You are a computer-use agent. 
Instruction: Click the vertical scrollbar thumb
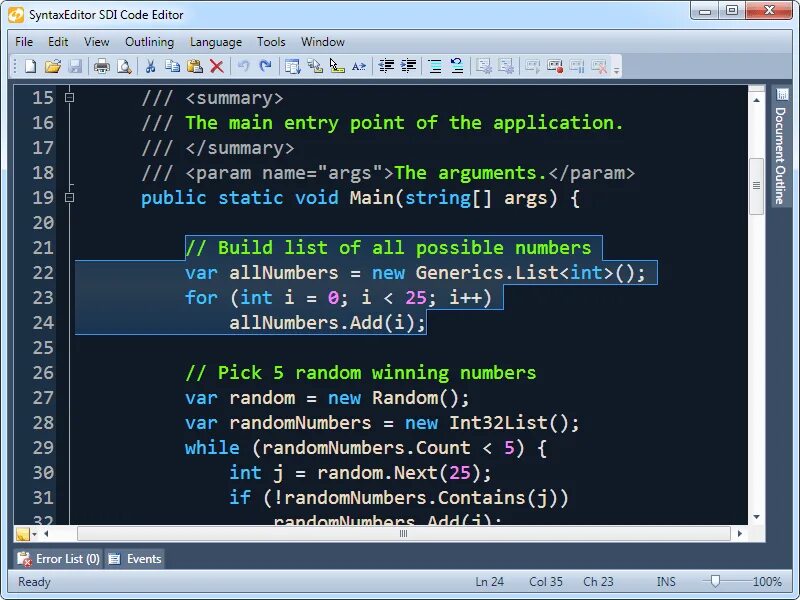tap(757, 186)
